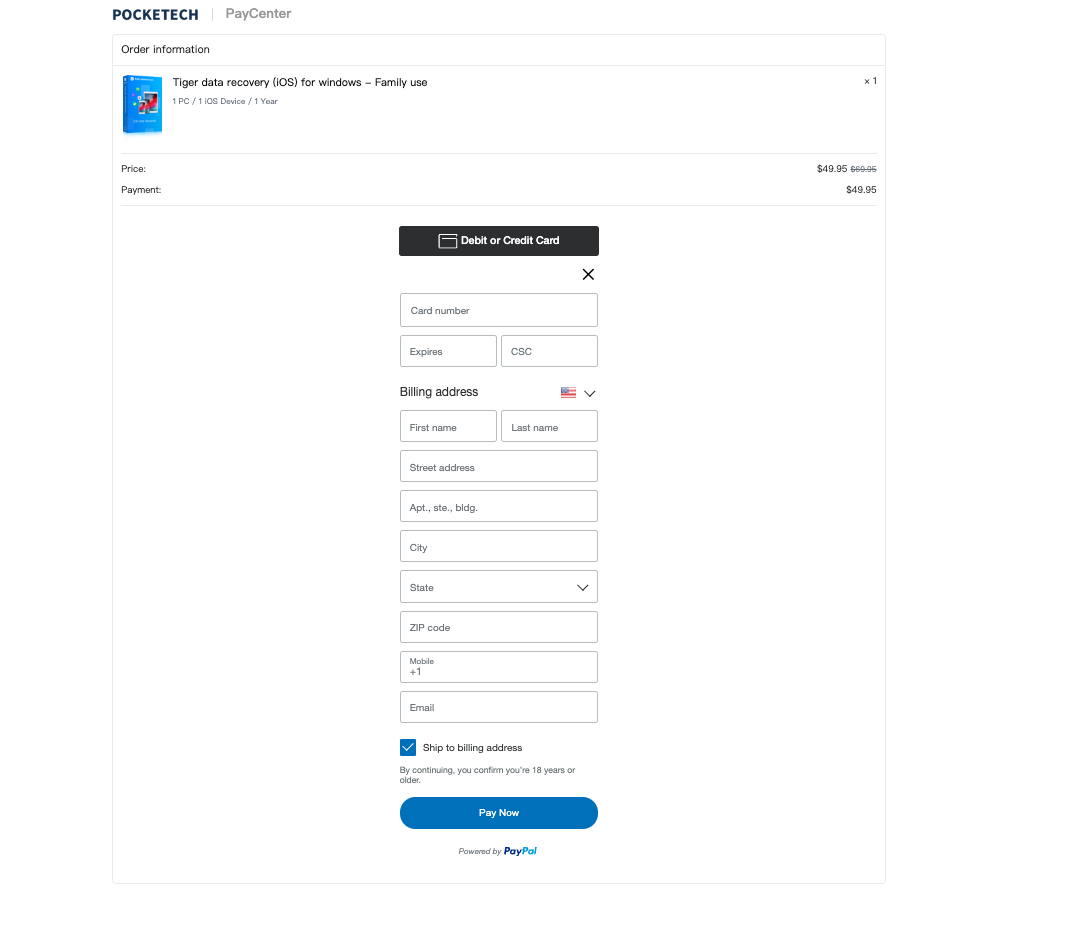Click the Email input field

click(499, 707)
